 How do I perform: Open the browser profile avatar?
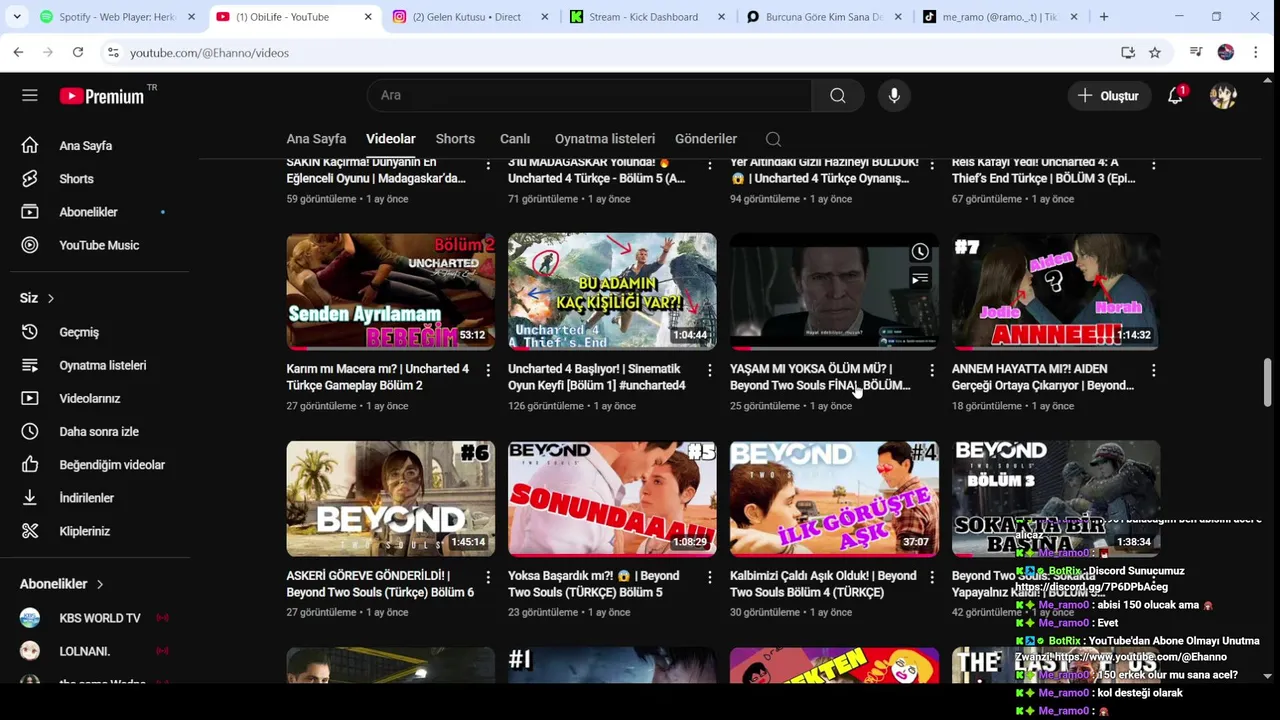point(1226,52)
